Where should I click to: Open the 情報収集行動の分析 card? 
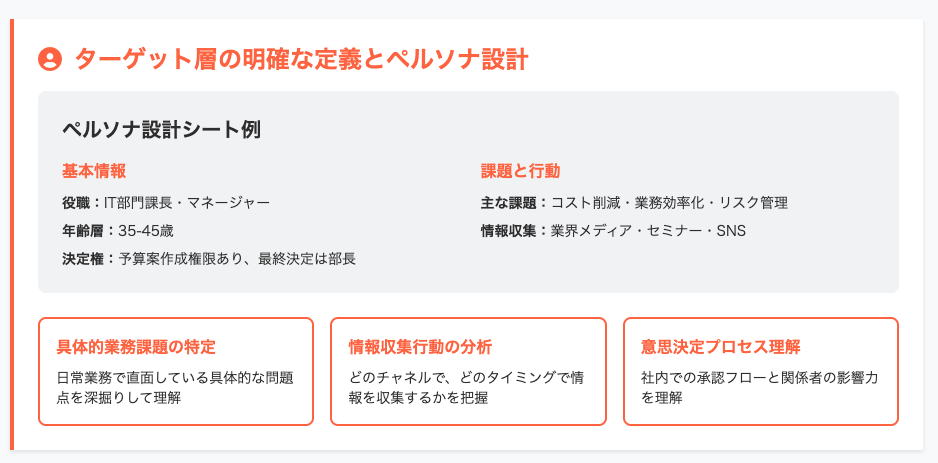click(468, 371)
